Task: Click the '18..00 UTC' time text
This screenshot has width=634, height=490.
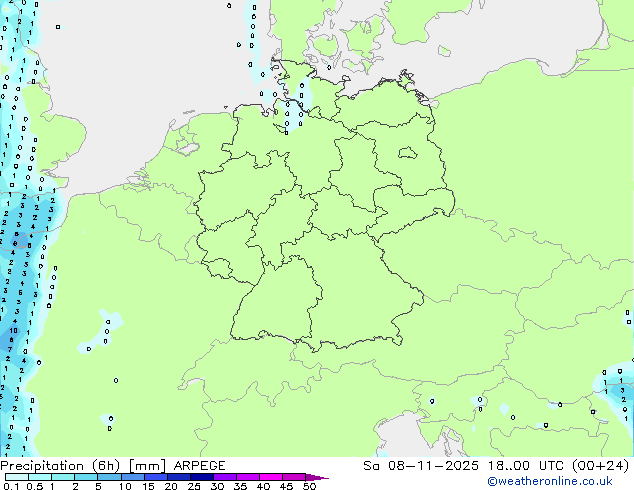Action: pos(525,466)
